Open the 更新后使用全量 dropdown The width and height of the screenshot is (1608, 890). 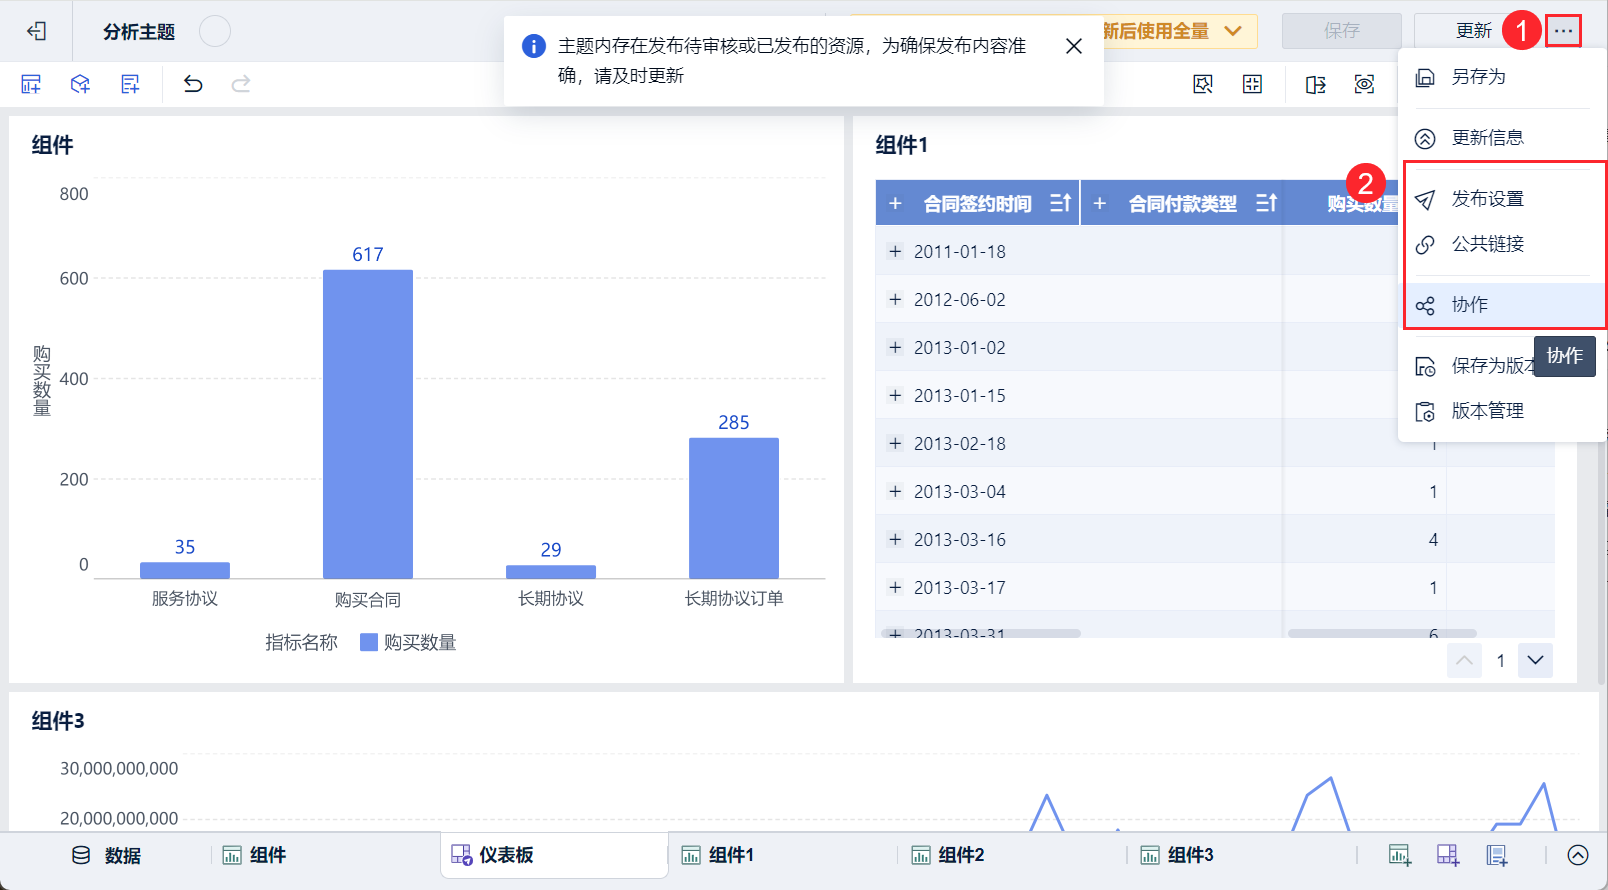pyautogui.click(x=1233, y=31)
